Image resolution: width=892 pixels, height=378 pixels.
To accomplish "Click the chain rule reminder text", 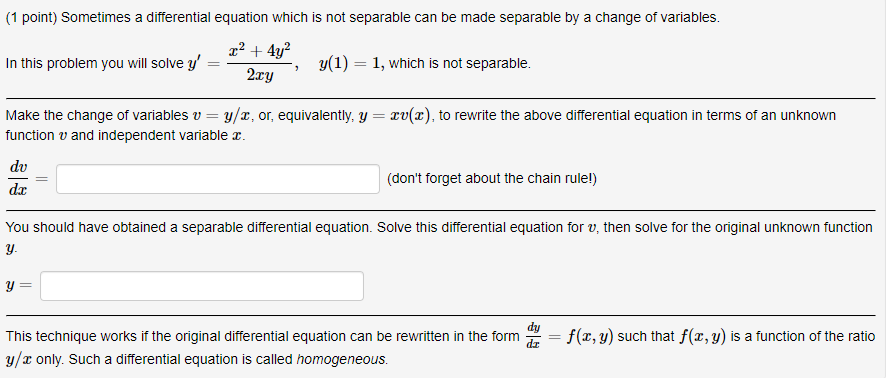I will pyautogui.click(x=492, y=179).
